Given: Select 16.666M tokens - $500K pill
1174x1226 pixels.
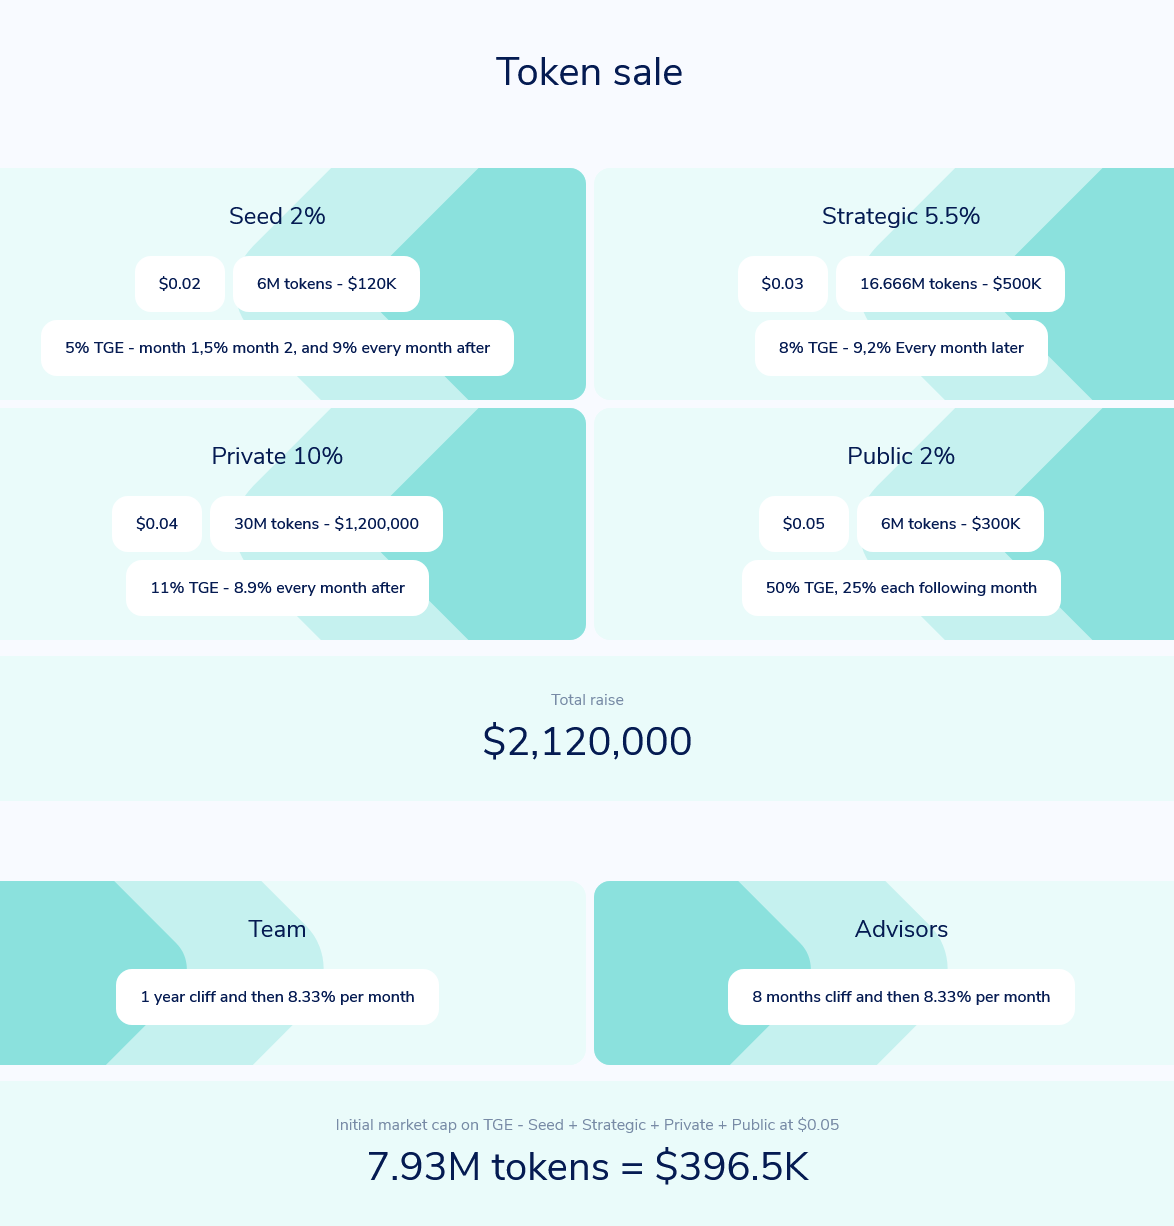Looking at the screenshot, I should (x=950, y=284).
